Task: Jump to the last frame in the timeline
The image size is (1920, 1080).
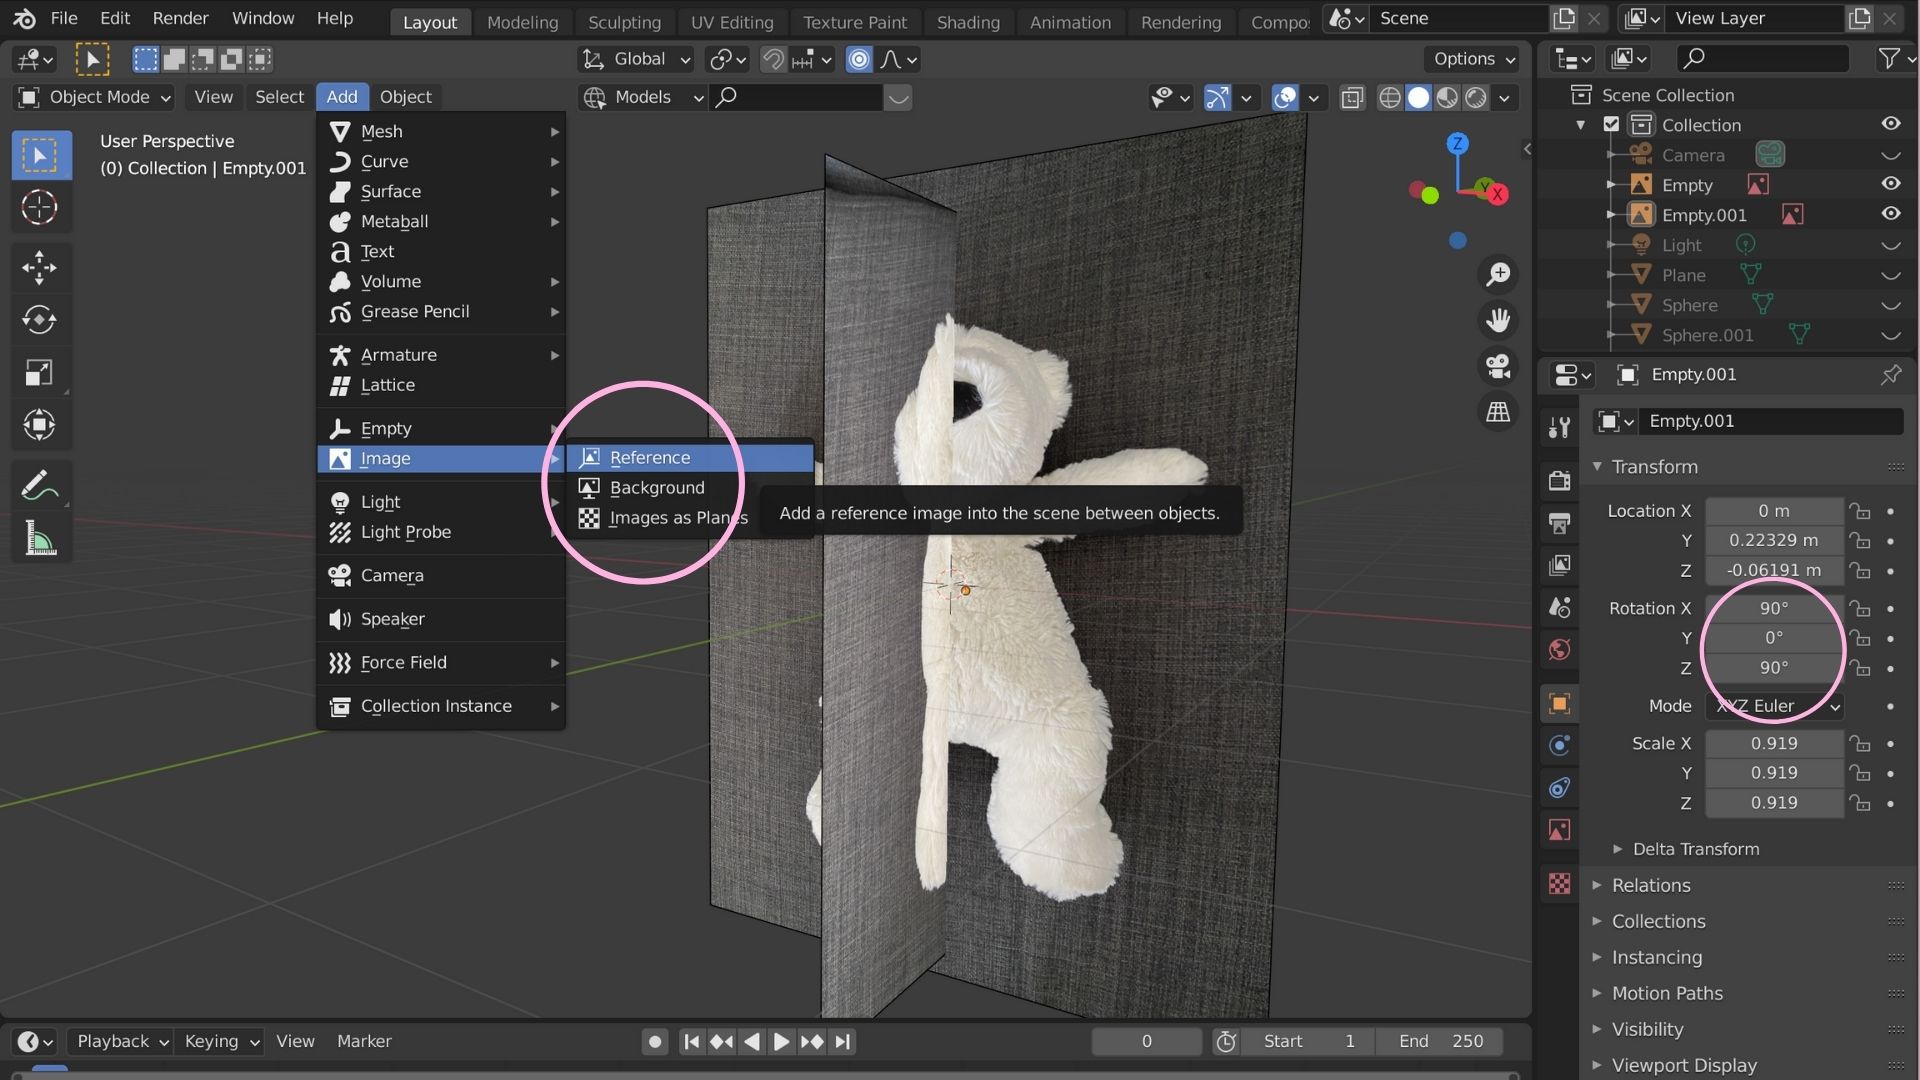Action: (x=842, y=1041)
